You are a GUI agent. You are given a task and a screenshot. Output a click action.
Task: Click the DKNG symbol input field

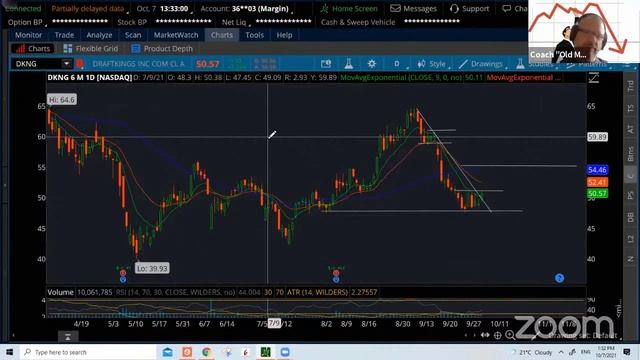(x=38, y=64)
